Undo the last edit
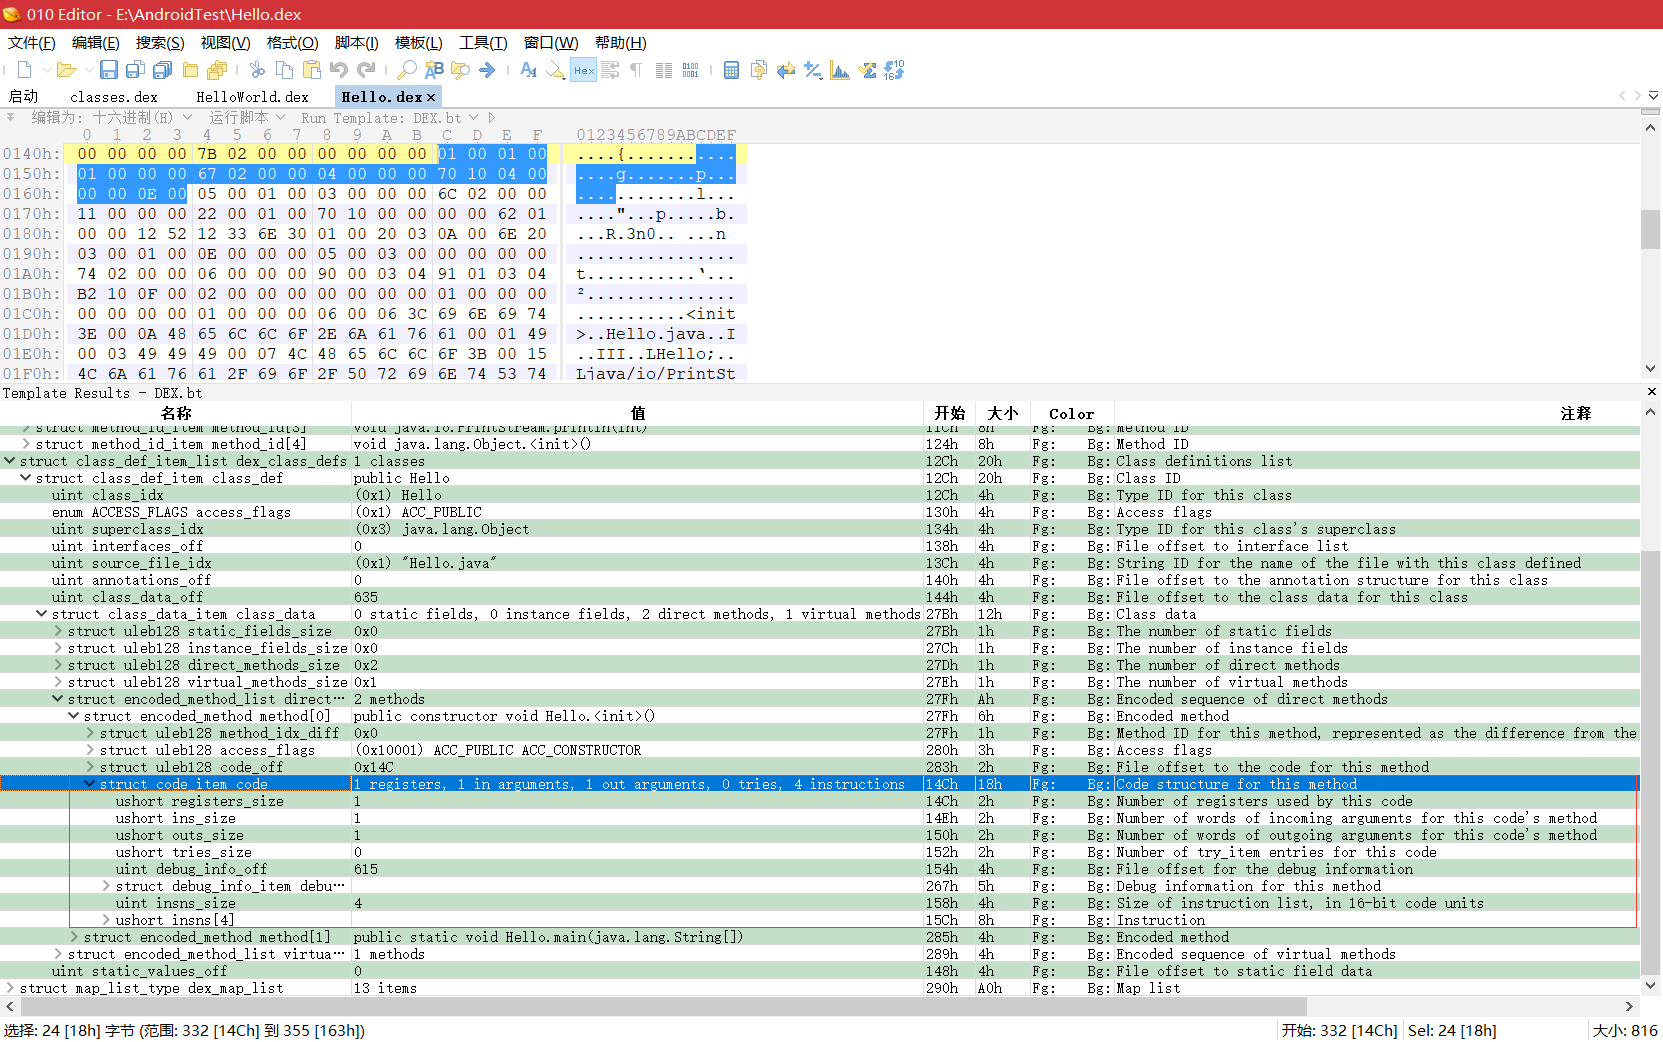1663x1042 pixels. pyautogui.click(x=339, y=69)
